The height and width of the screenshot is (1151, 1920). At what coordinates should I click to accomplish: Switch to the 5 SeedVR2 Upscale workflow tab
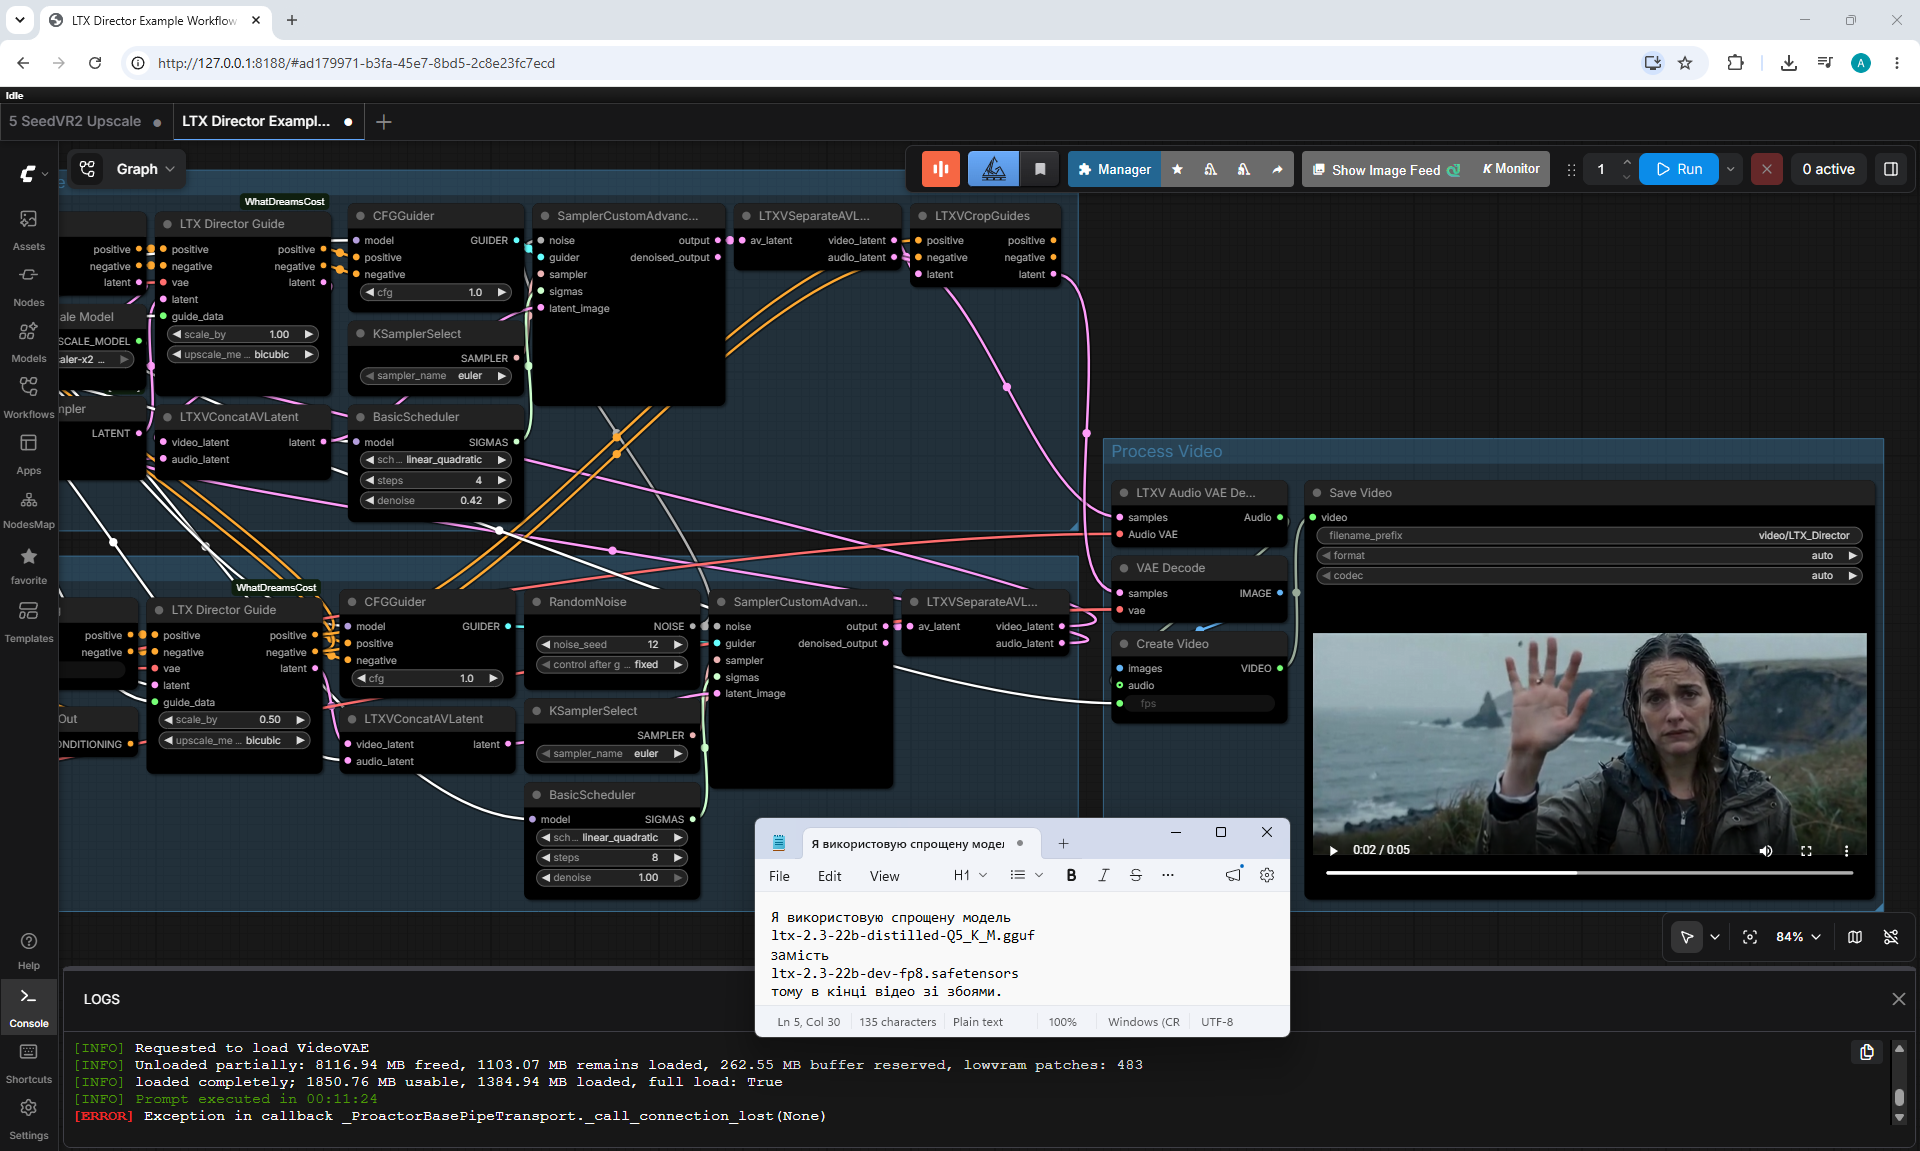tap(85, 121)
